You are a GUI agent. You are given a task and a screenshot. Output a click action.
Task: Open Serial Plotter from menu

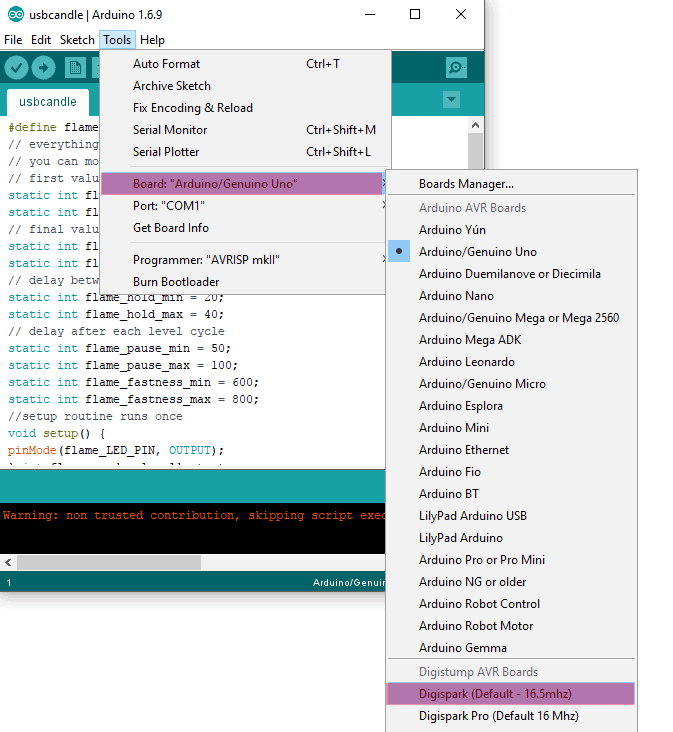tap(245, 151)
